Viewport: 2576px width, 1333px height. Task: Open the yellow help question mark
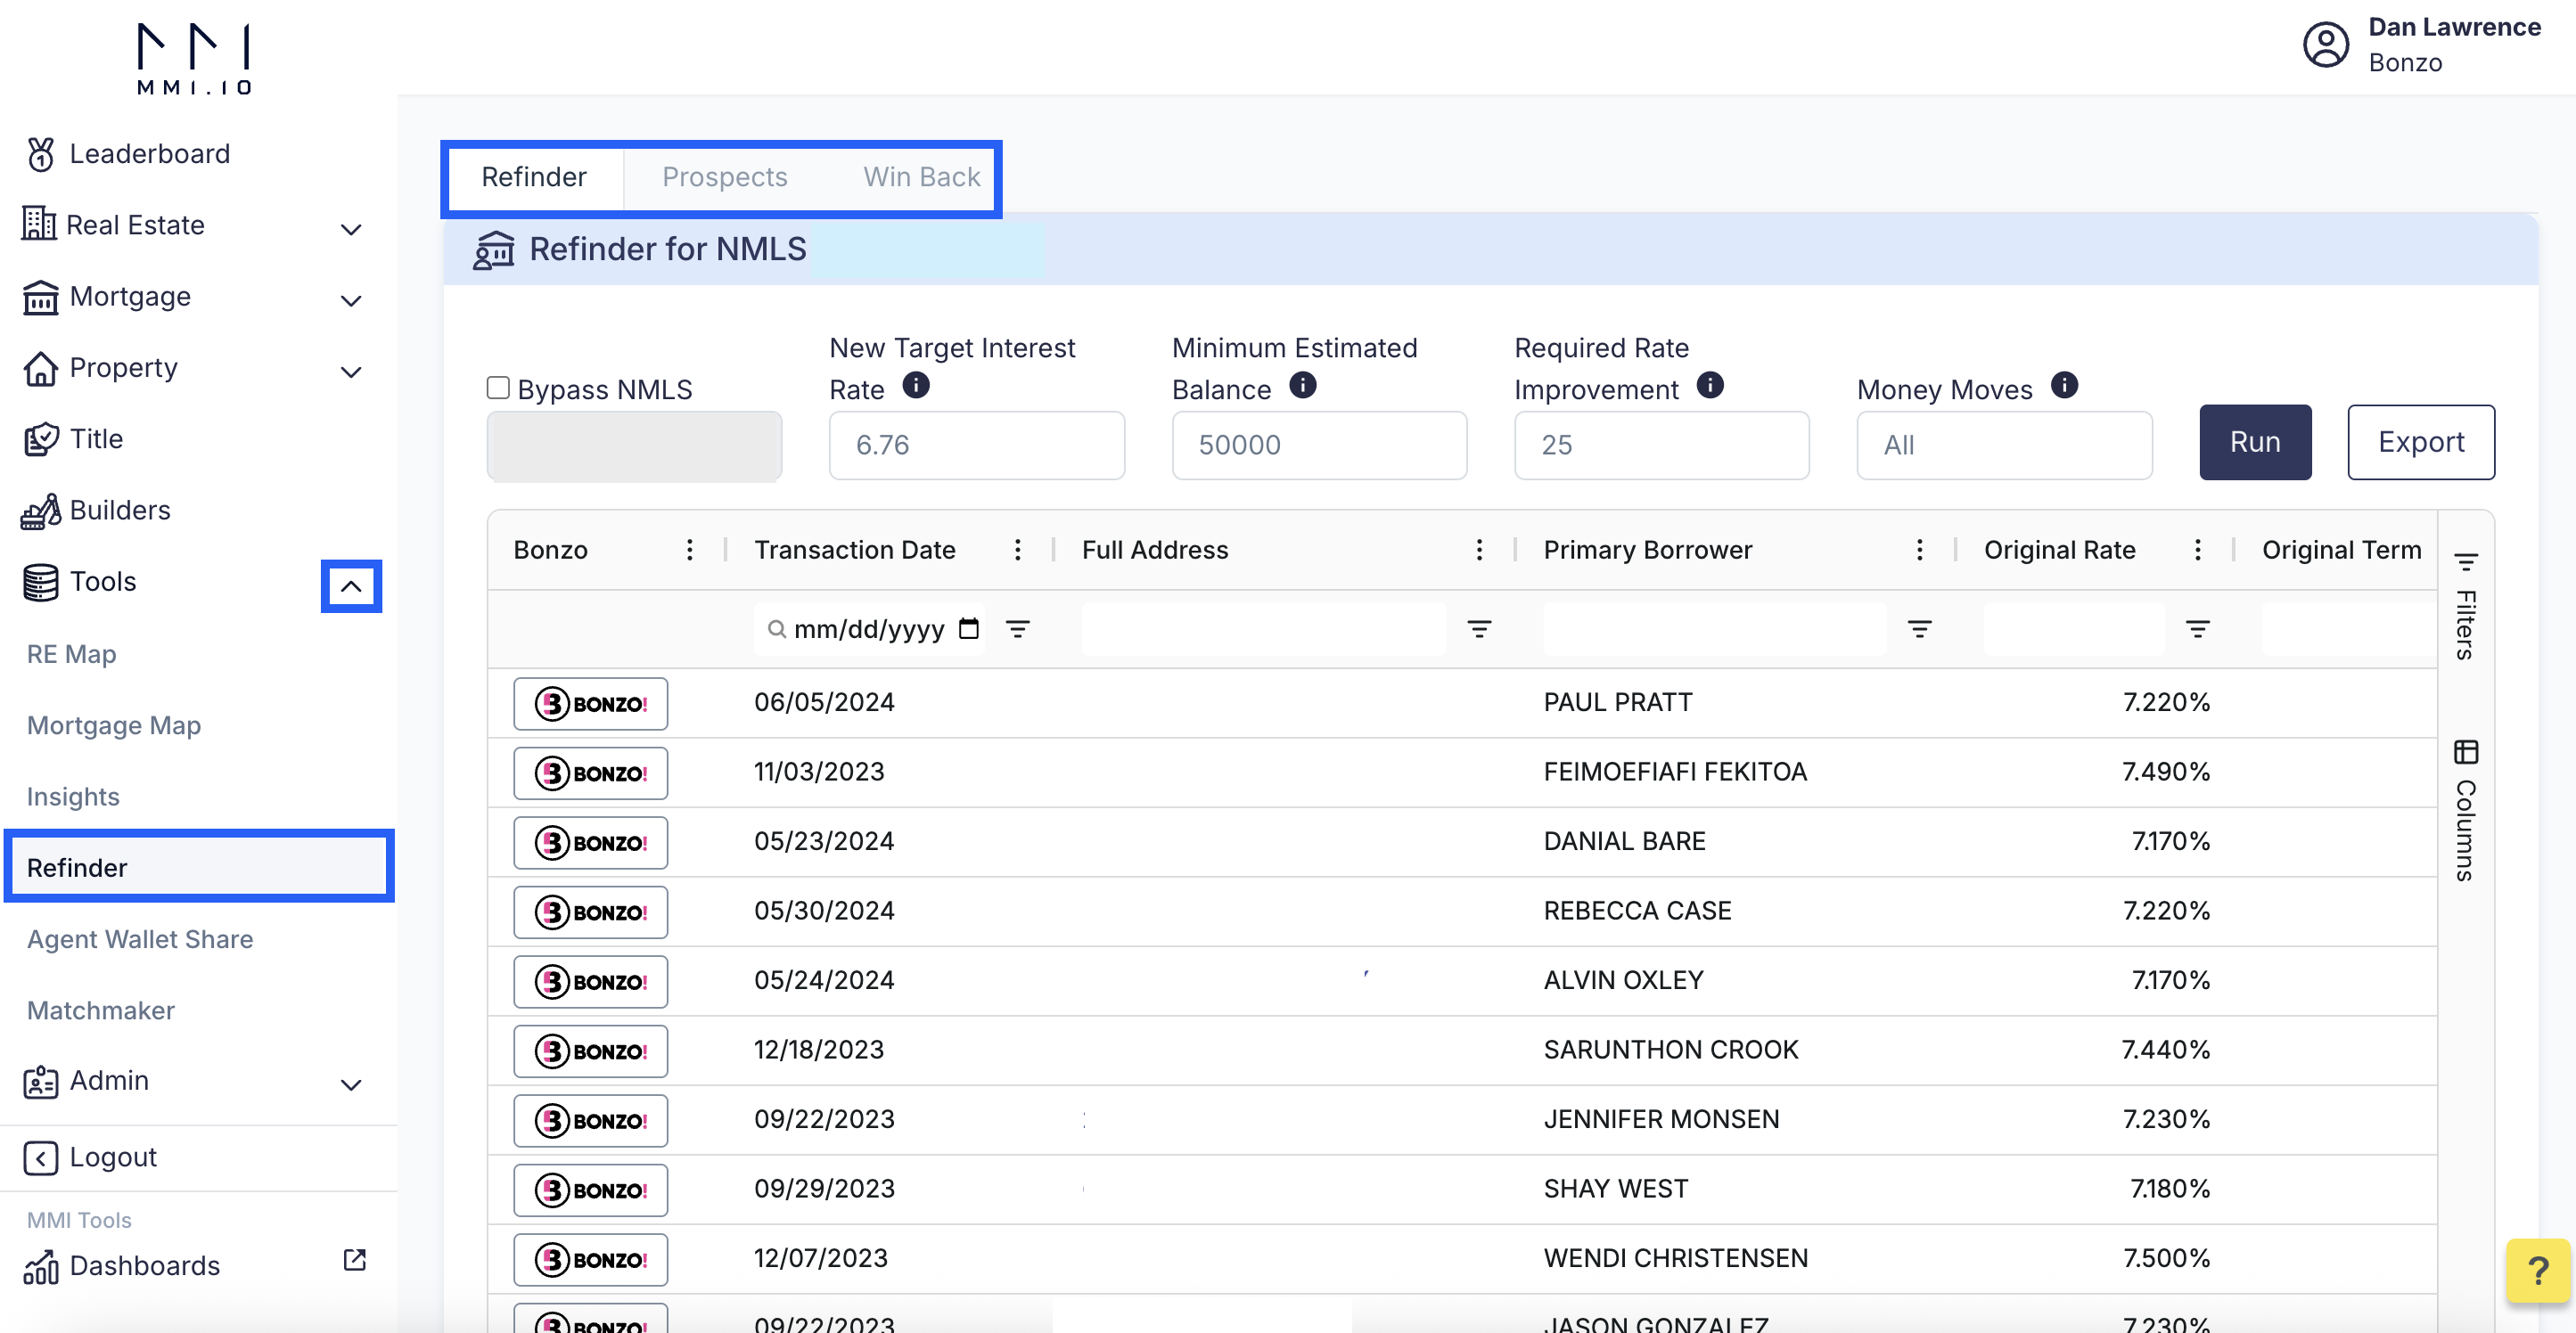2538,1271
